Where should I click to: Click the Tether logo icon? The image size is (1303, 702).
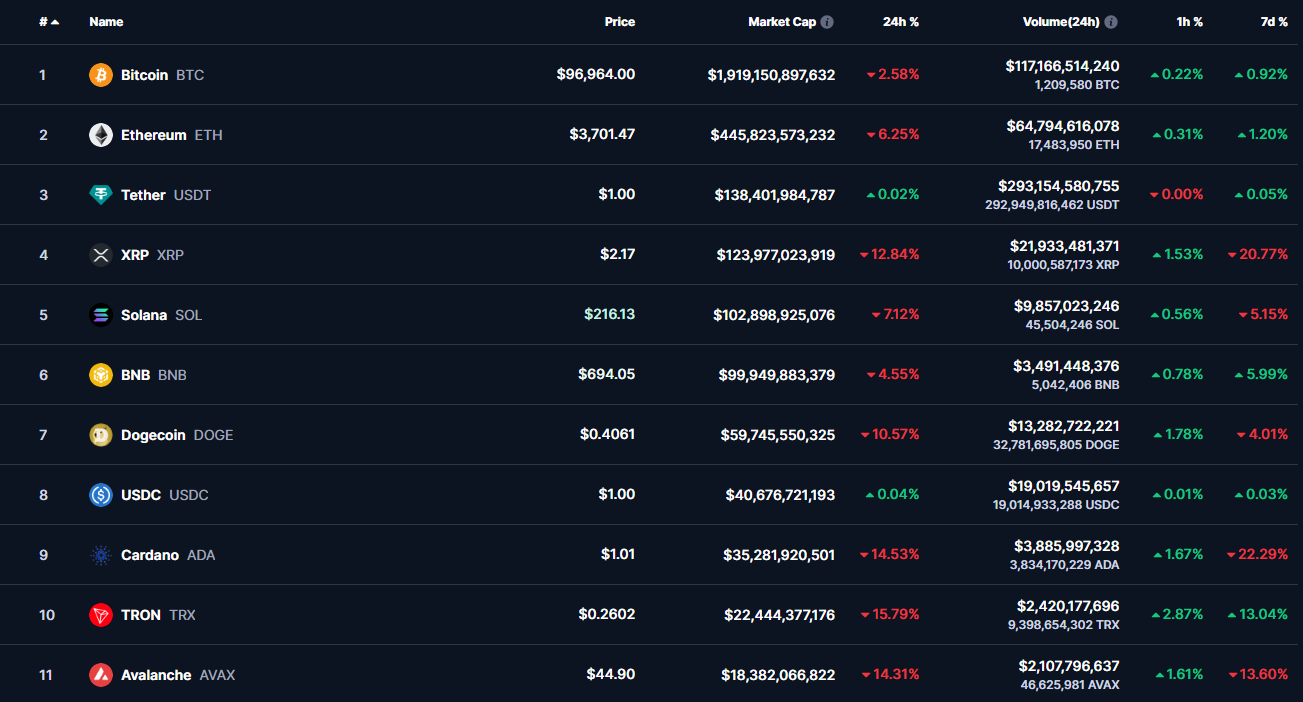[x=101, y=195]
